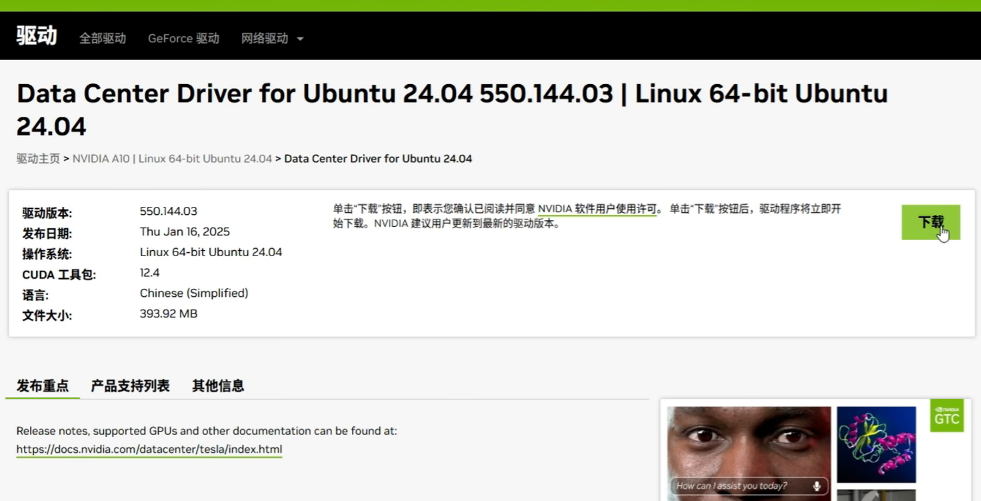
Task: Click the 文件大小: label
Action: pyautogui.click(x=47, y=316)
